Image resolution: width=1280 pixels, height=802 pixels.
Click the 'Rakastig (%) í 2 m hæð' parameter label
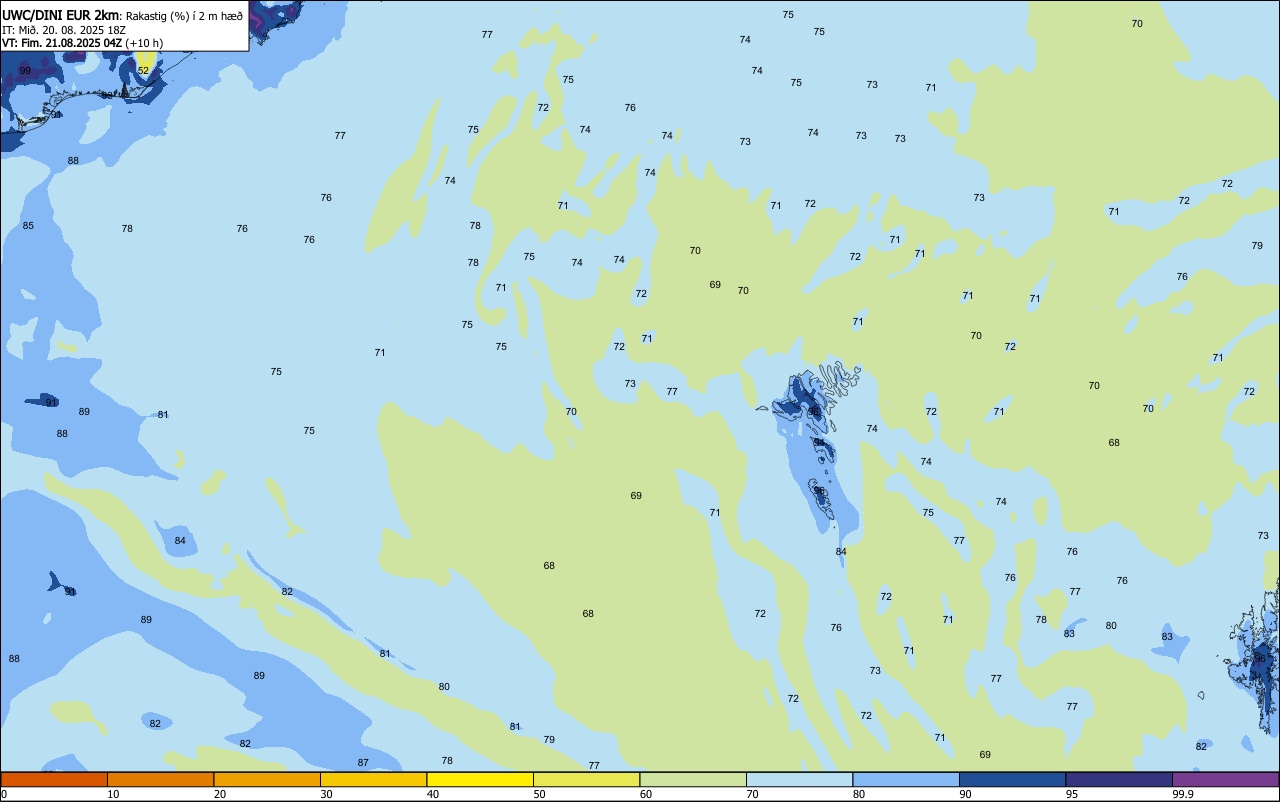pos(184,16)
